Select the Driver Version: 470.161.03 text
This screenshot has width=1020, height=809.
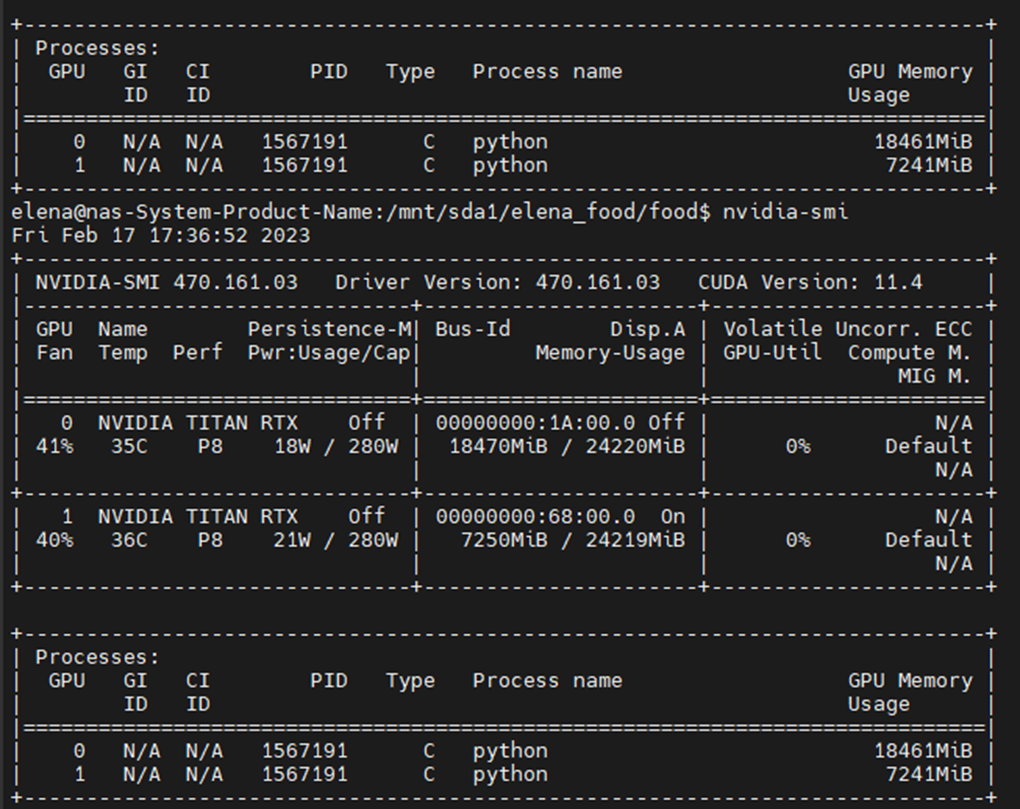point(497,282)
